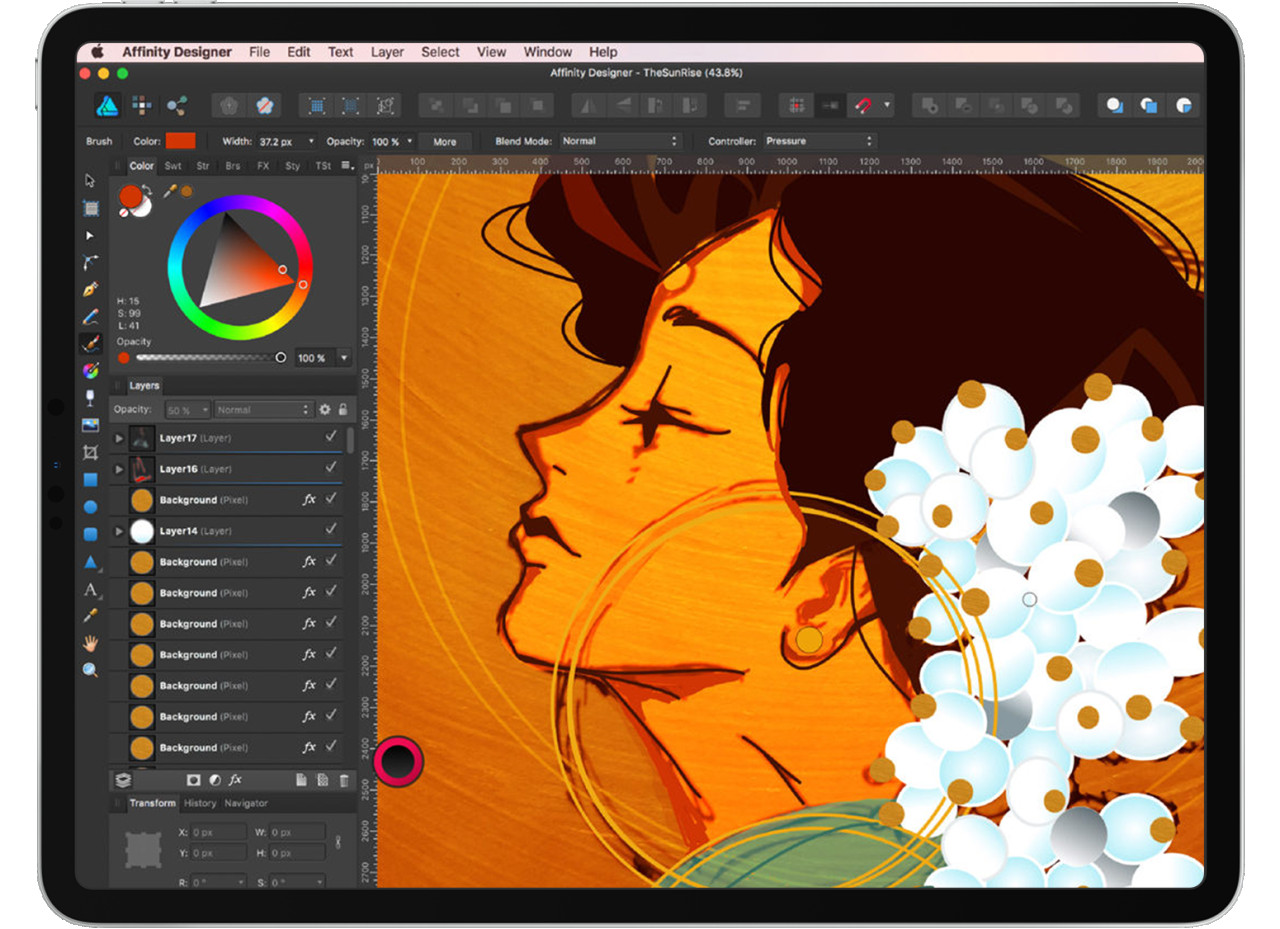Select the Transparency tool glass icon
Image resolution: width=1280 pixels, height=929 pixels.
click(90, 398)
